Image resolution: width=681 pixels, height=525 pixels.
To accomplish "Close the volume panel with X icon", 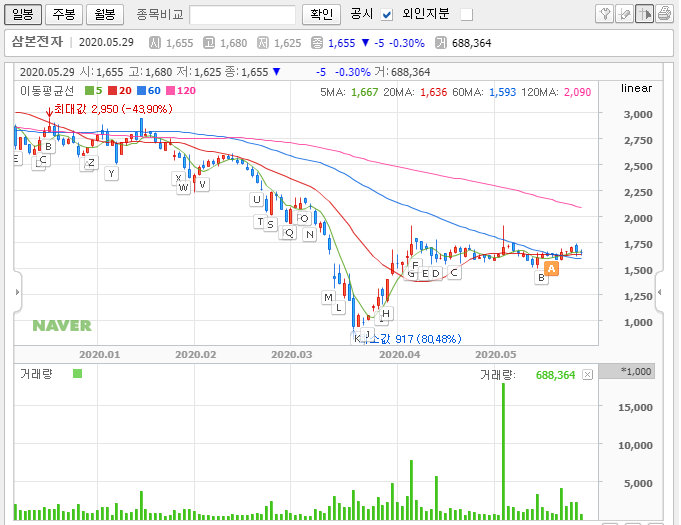I will click(587, 375).
